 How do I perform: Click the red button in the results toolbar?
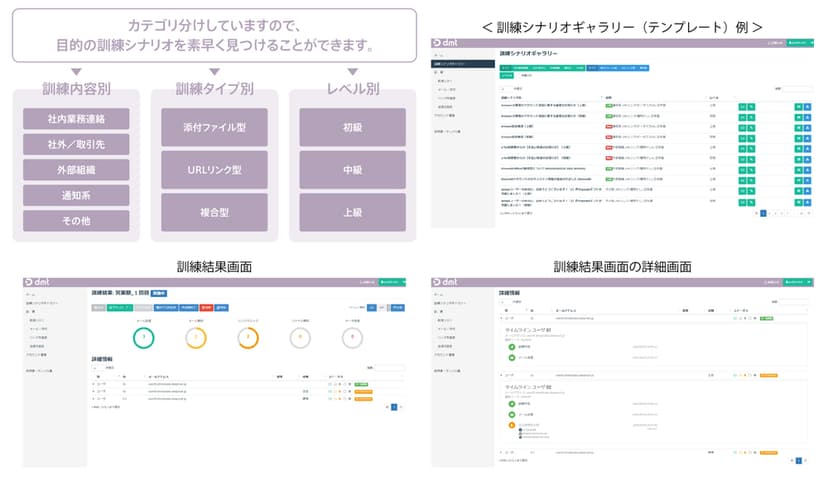point(206,307)
